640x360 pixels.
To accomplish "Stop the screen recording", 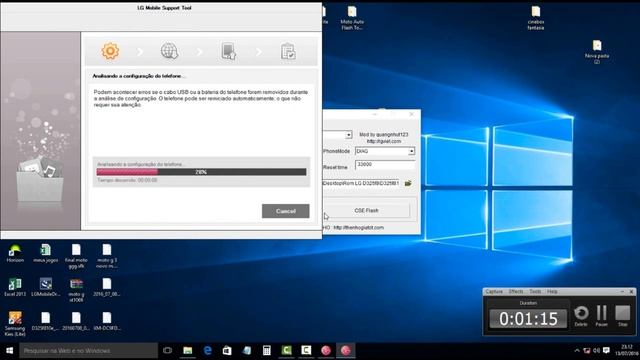I will point(622,316).
